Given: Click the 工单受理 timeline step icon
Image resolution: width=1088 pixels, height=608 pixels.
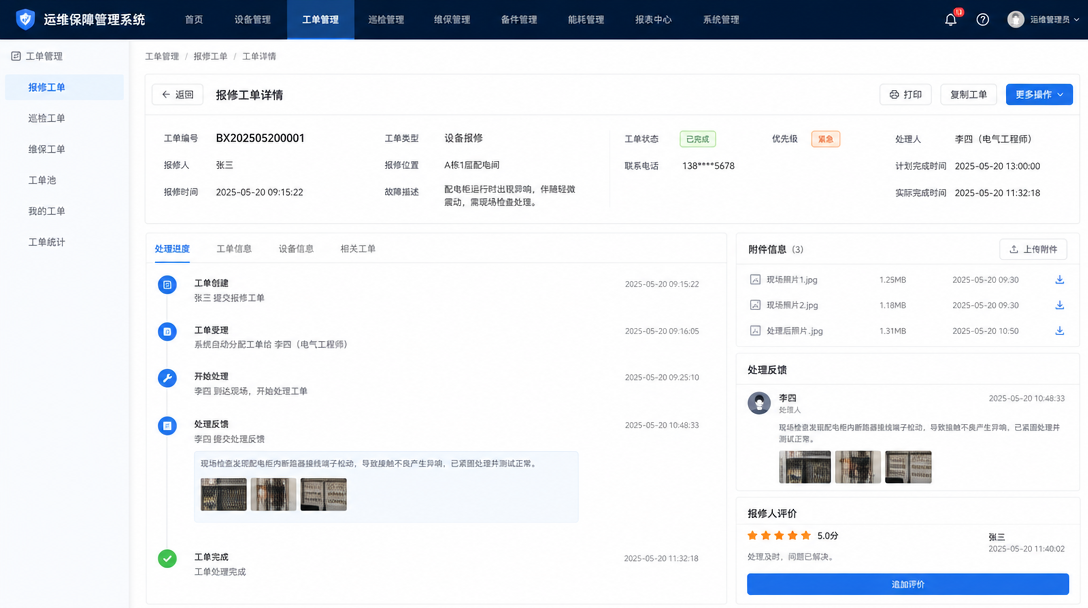Looking at the screenshot, I should coord(167,332).
